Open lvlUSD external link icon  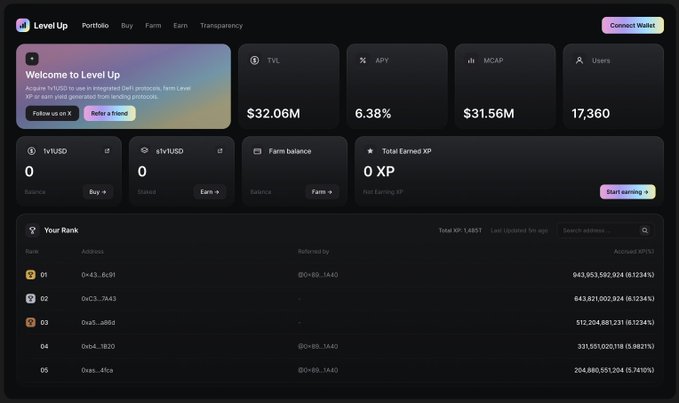(x=107, y=151)
